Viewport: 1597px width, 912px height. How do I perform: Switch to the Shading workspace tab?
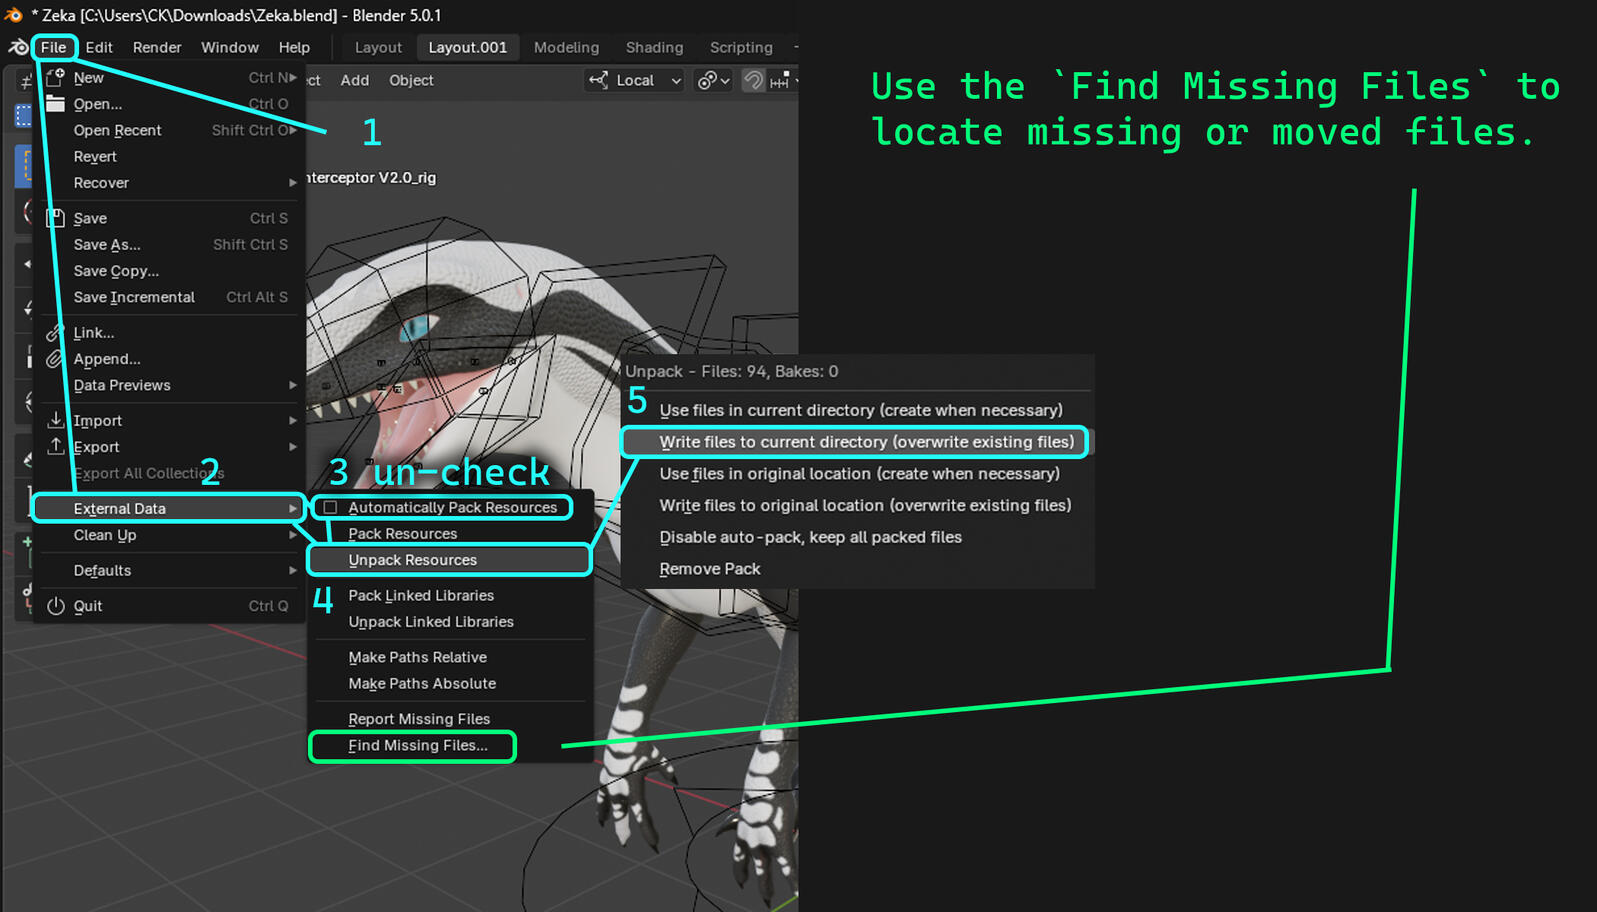tap(654, 47)
